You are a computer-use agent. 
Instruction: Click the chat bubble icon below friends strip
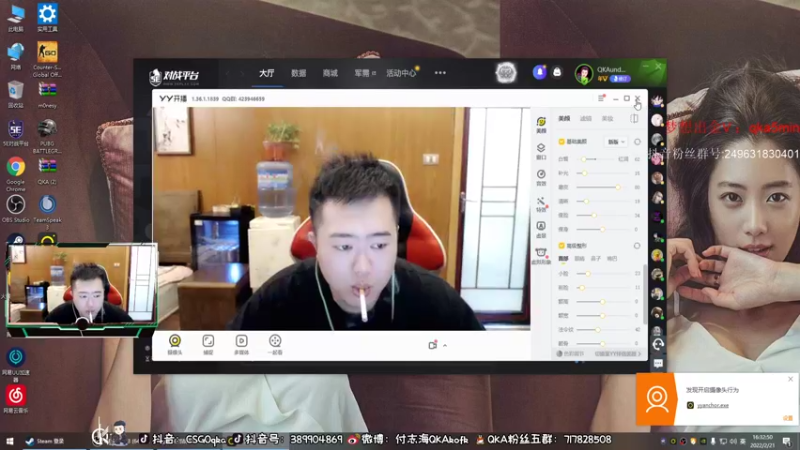658,363
